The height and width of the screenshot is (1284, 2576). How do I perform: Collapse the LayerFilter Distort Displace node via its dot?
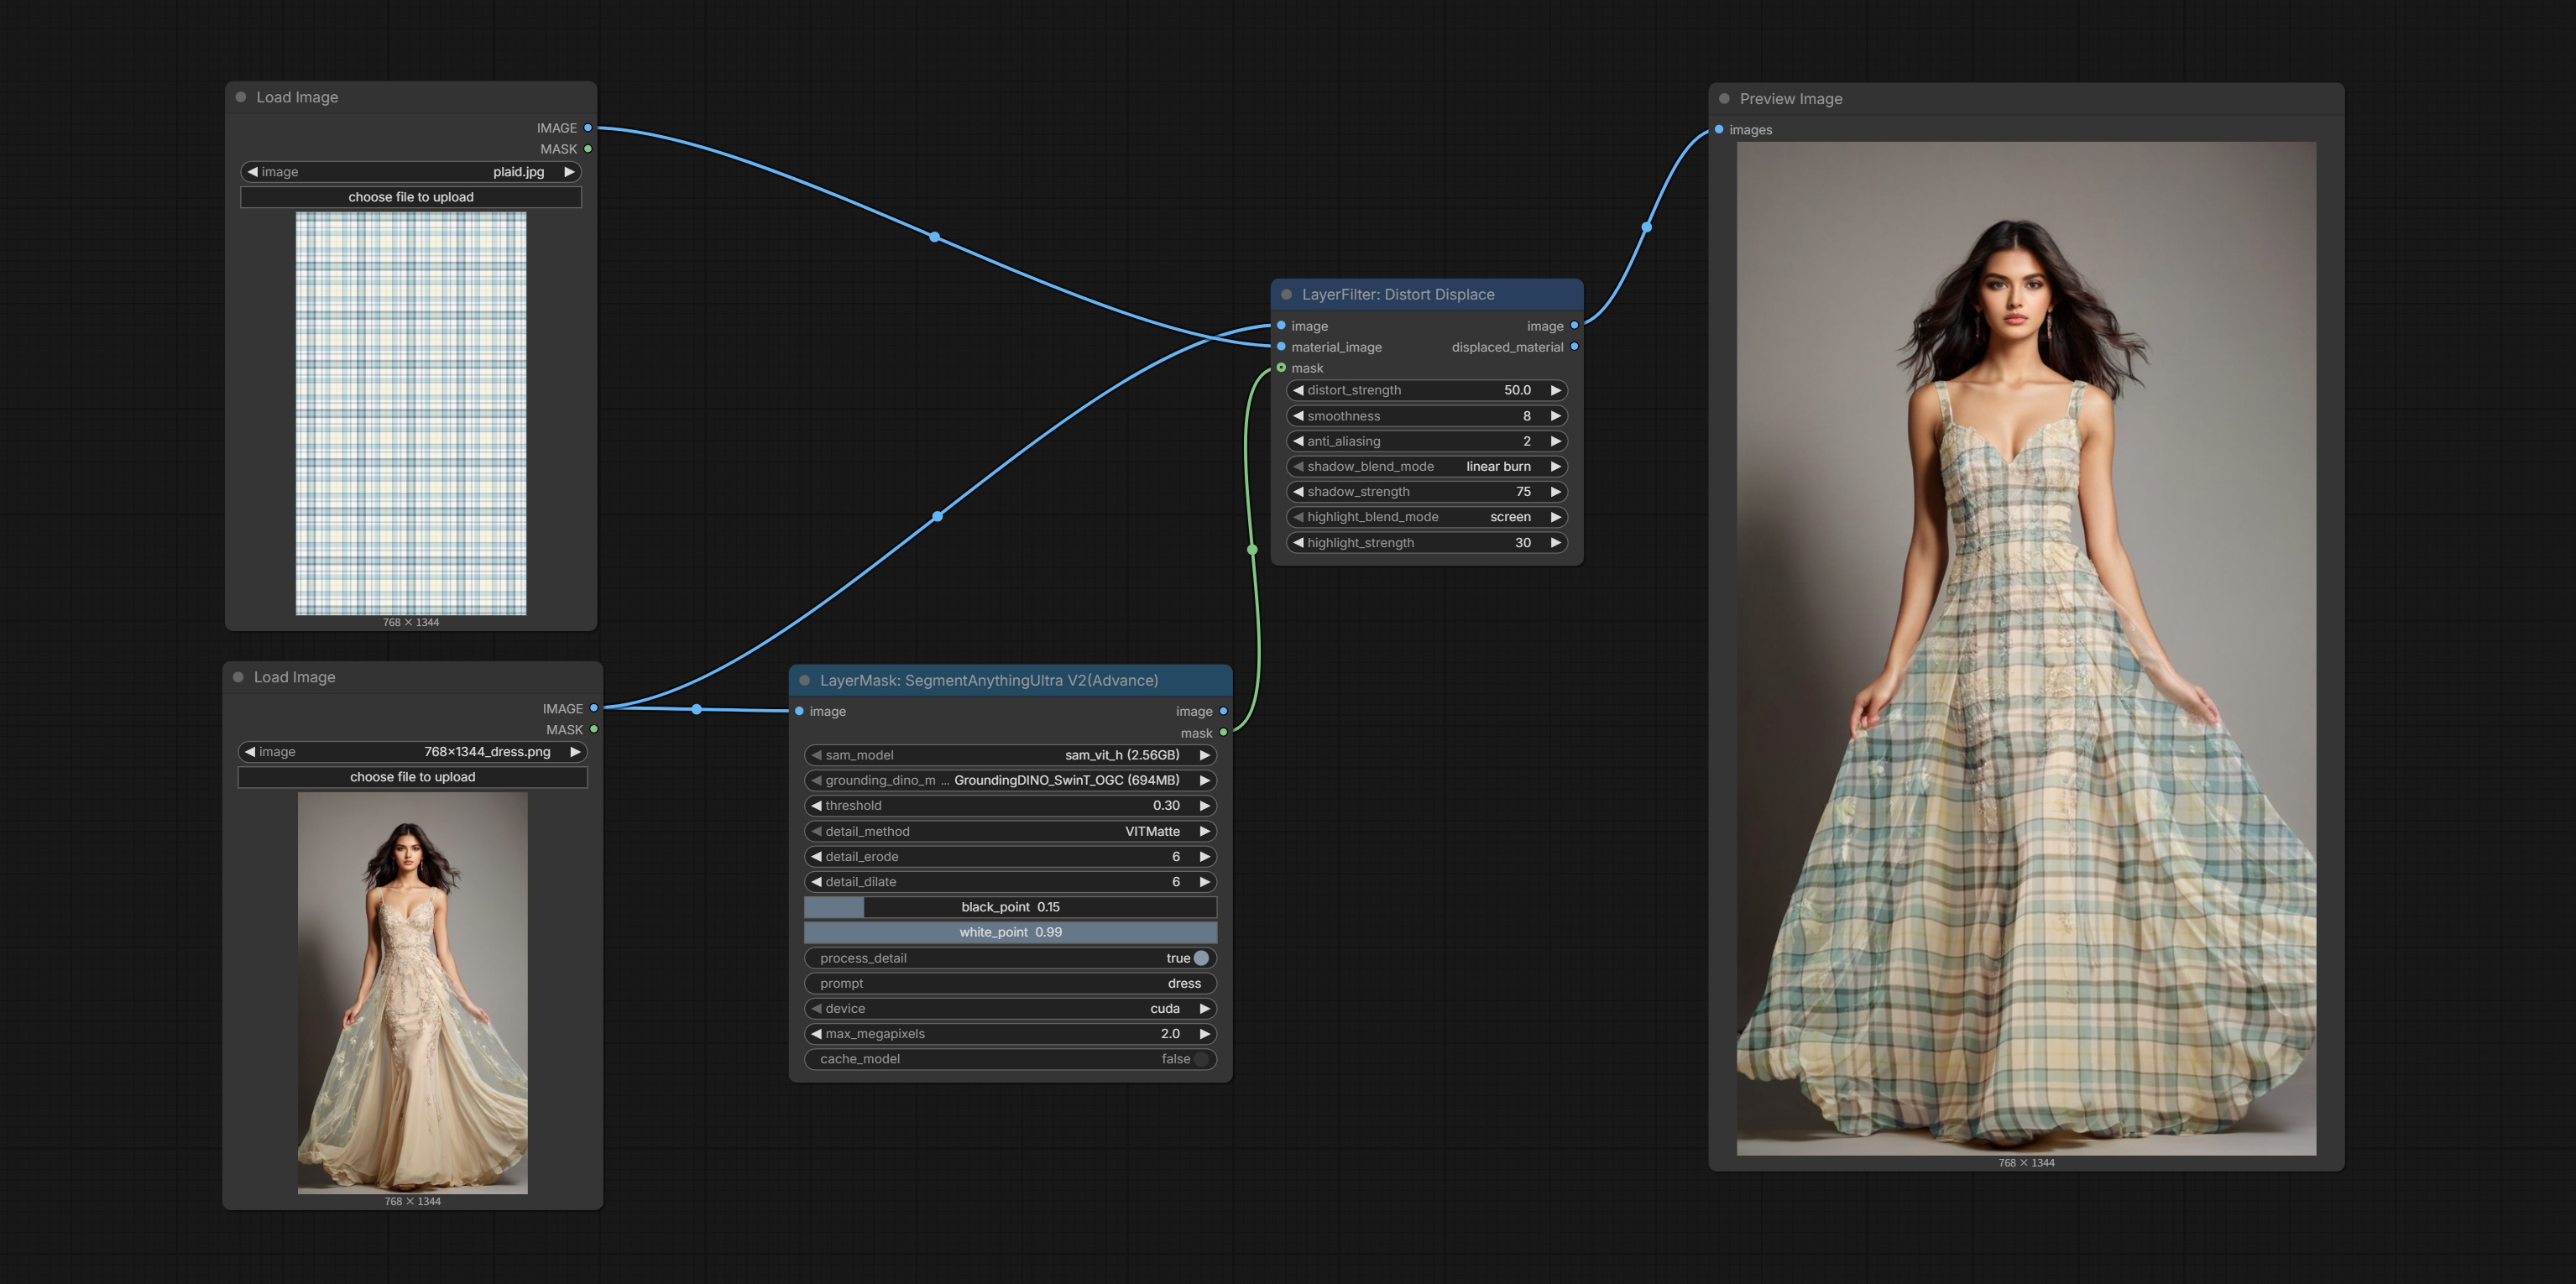(x=1286, y=295)
